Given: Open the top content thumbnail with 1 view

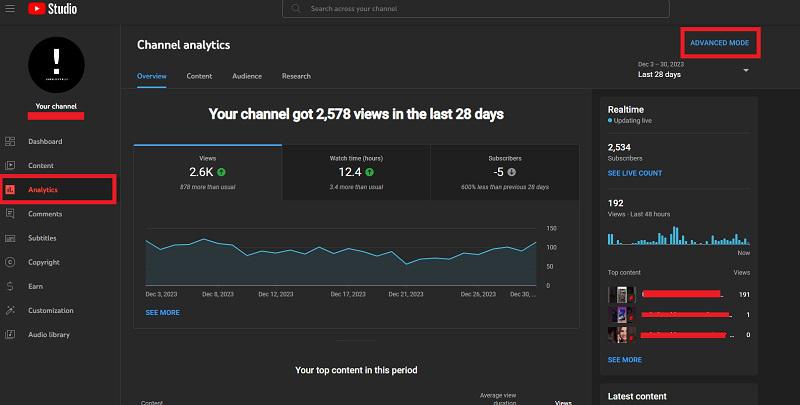Looking at the screenshot, I should point(621,315).
